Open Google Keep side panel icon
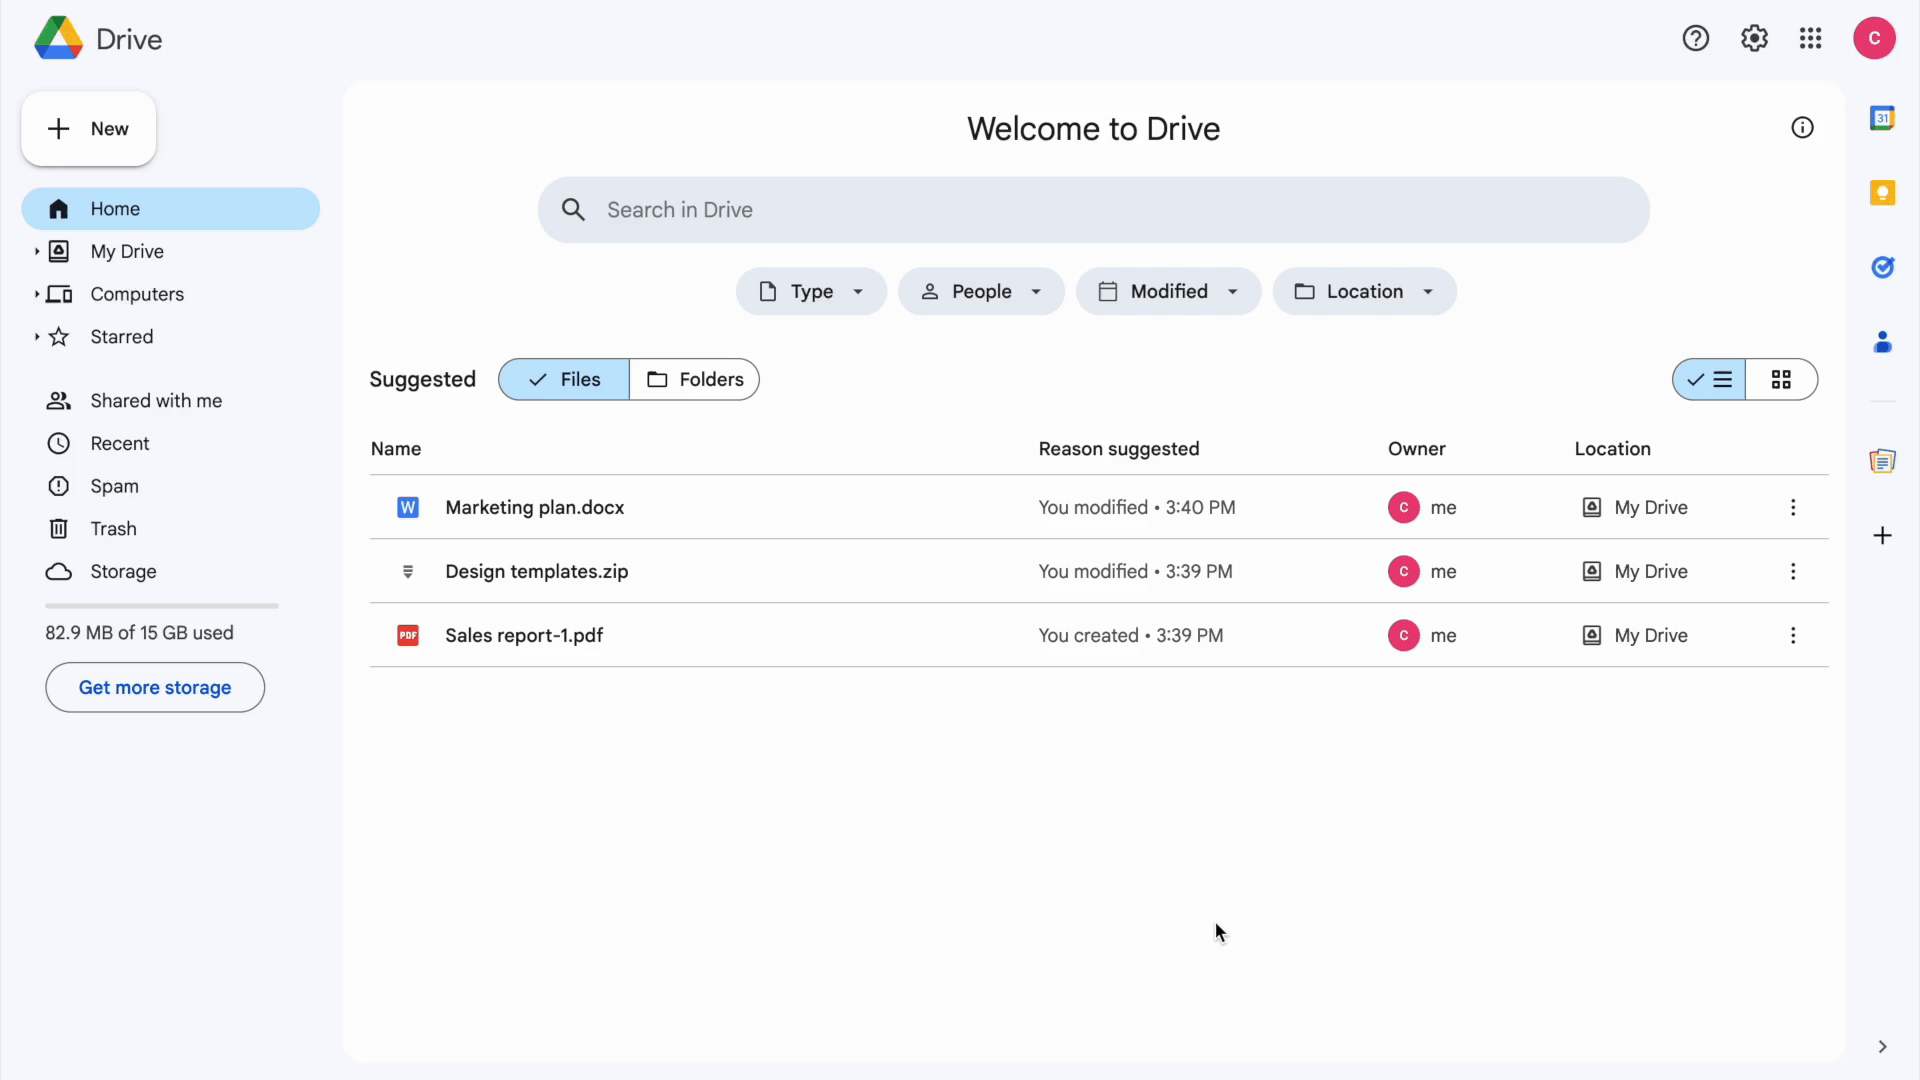 tap(1882, 192)
